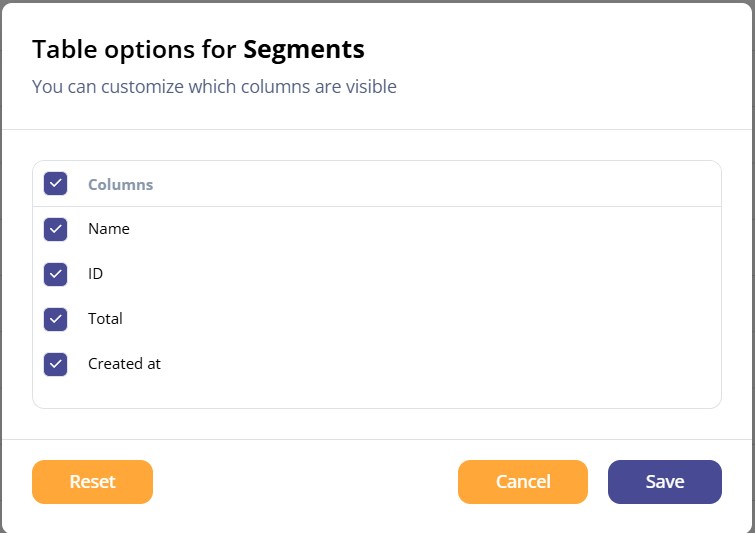Uncheck the Name column checkbox
Viewport: 755px width, 533px height.
coord(55,229)
